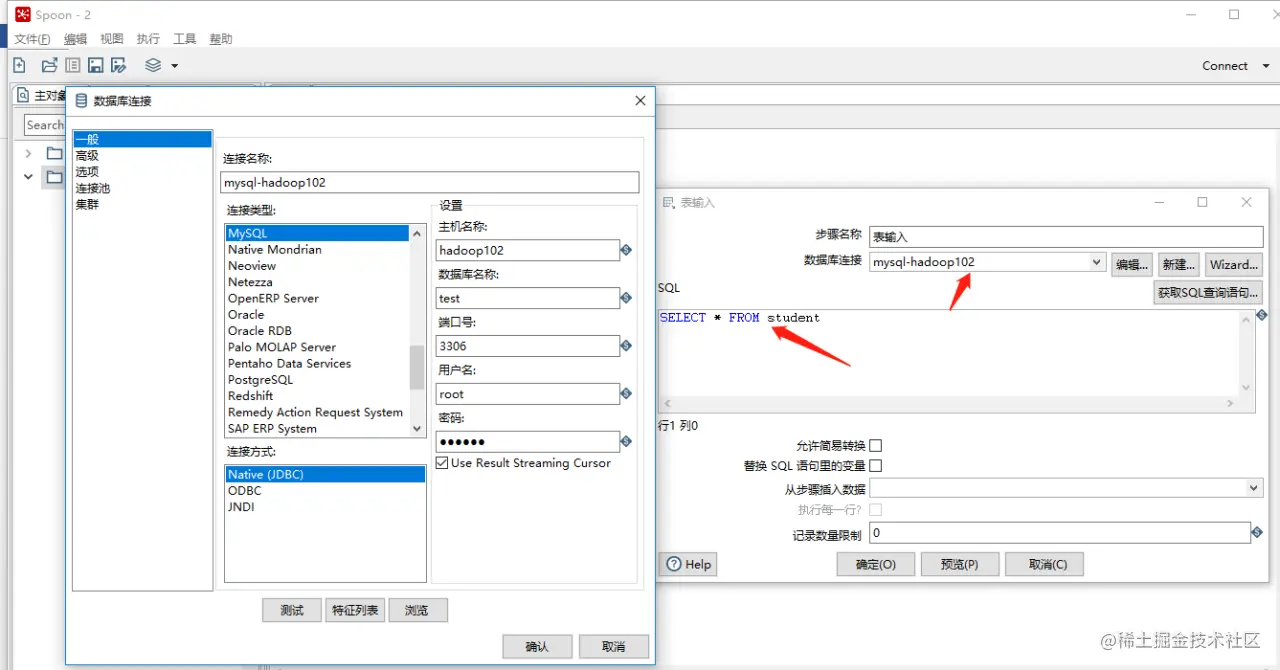The image size is (1280, 670).
Task: Click the variable icon next to 主机名称 field
Action: [x=626, y=250]
